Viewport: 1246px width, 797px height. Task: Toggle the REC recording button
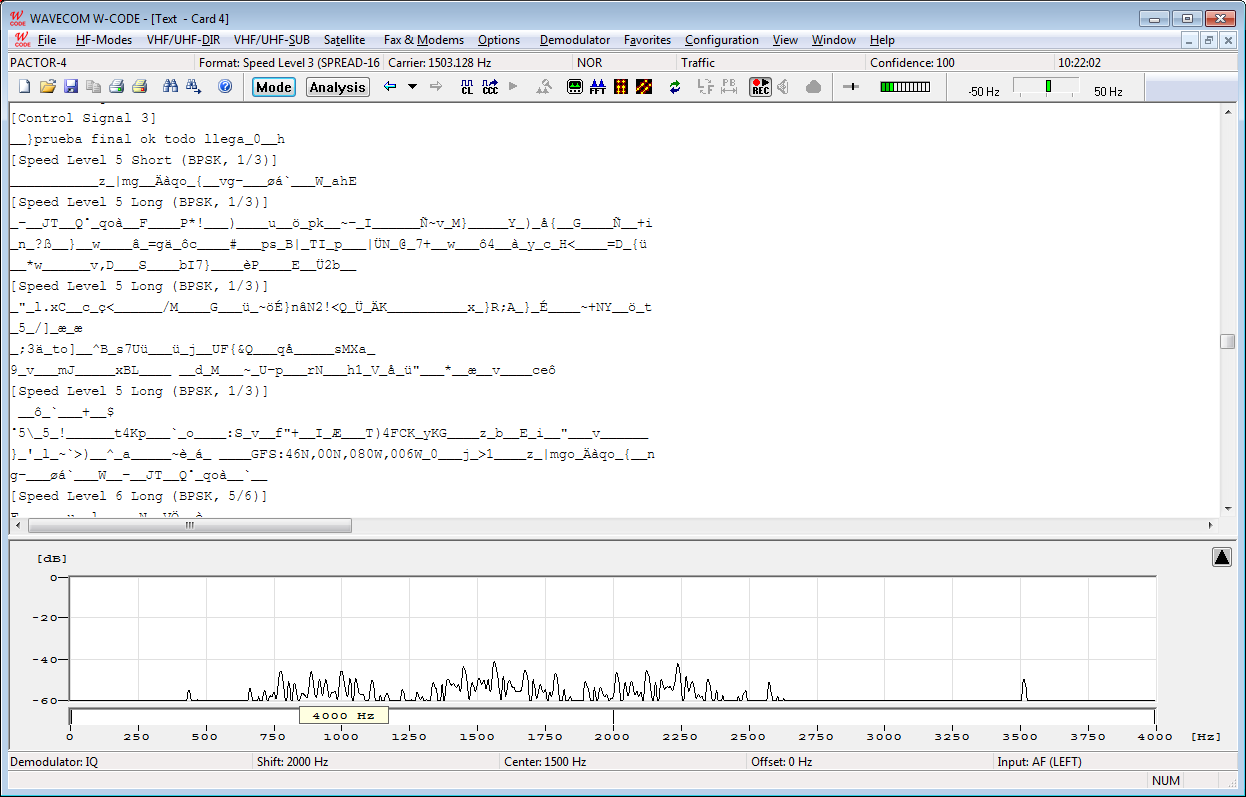(x=761, y=87)
